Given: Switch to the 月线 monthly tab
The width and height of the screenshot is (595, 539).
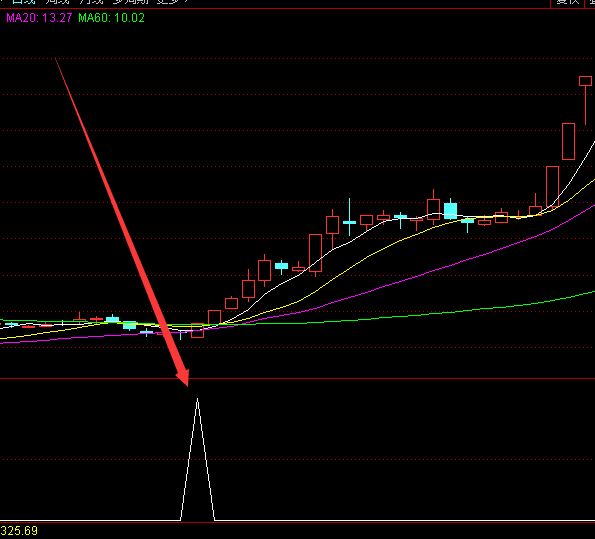Looking at the screenshot, I should (92, 2).
